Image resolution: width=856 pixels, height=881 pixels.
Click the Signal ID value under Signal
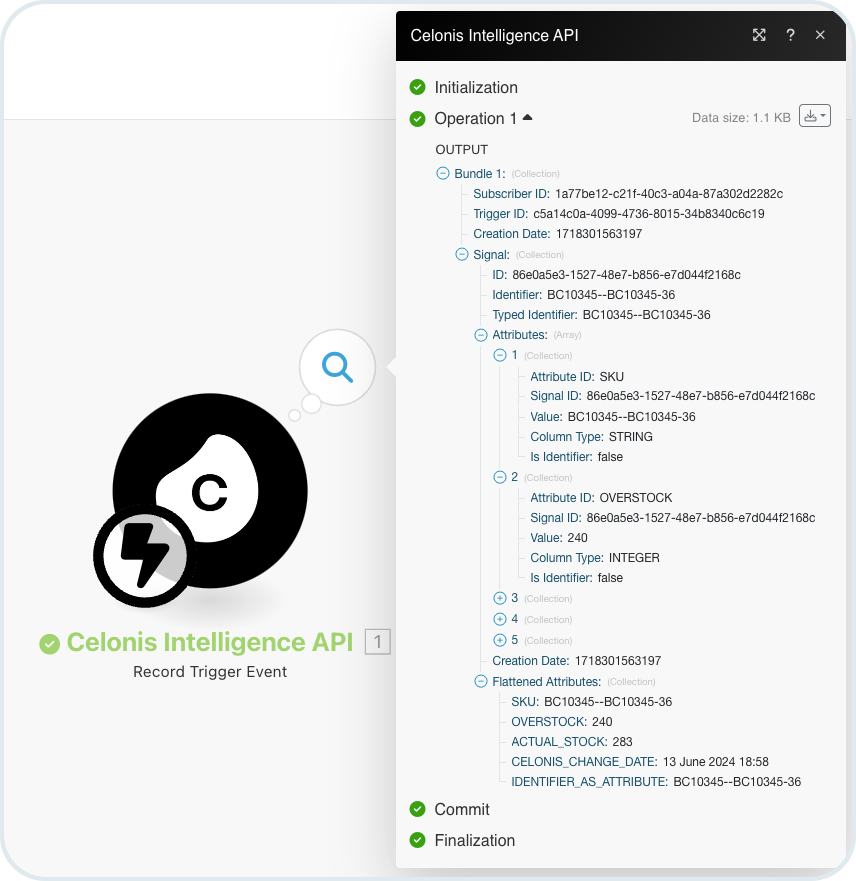coord(626,275)
